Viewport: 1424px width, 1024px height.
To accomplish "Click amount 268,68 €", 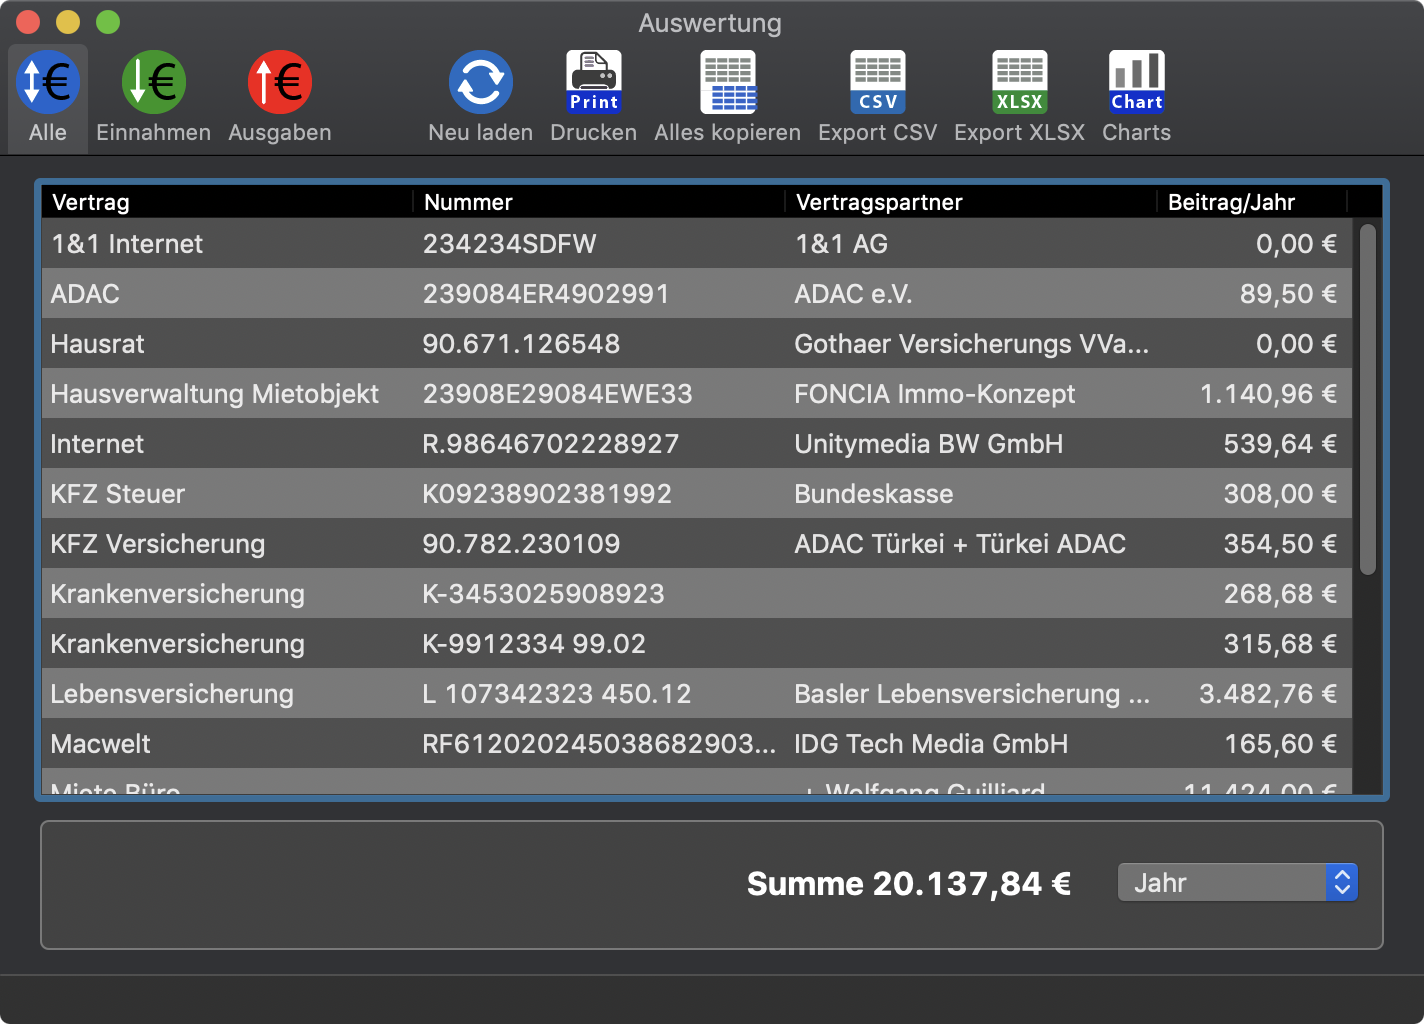I will 1280,594.
